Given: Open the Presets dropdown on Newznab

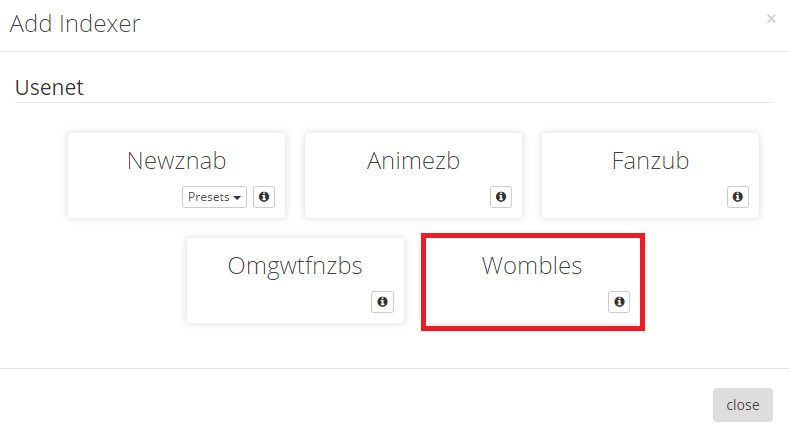Looking at the screenshot, I should click(x=214, y=197).
